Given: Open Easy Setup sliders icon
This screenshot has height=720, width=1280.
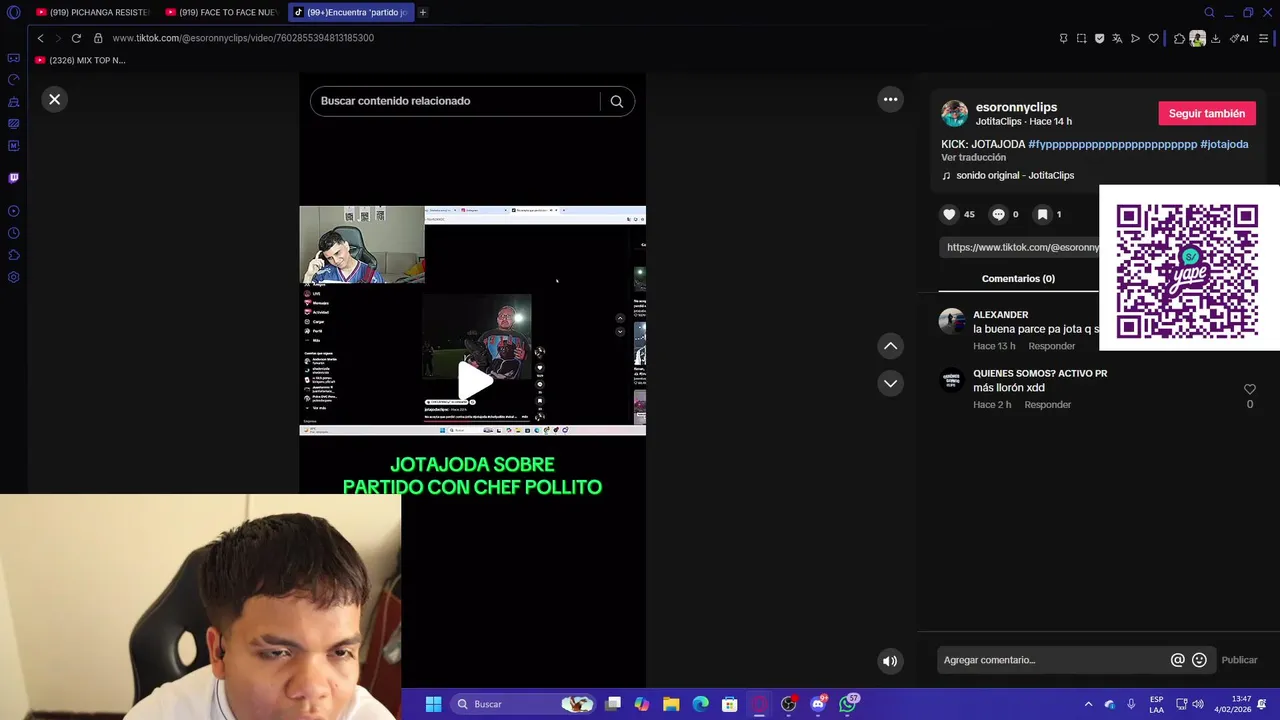Looking at the screenshot, I should 1264,38.
